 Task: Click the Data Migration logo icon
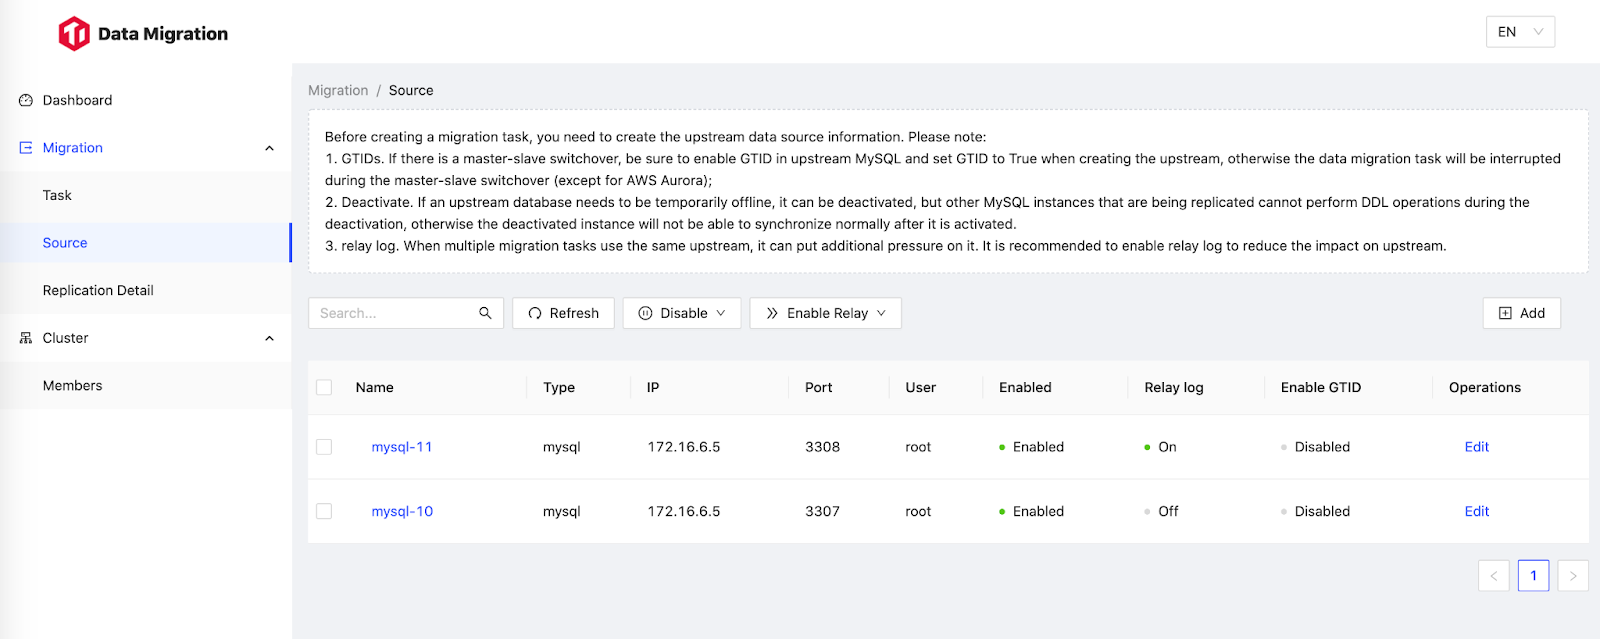[x=74, y=33]
